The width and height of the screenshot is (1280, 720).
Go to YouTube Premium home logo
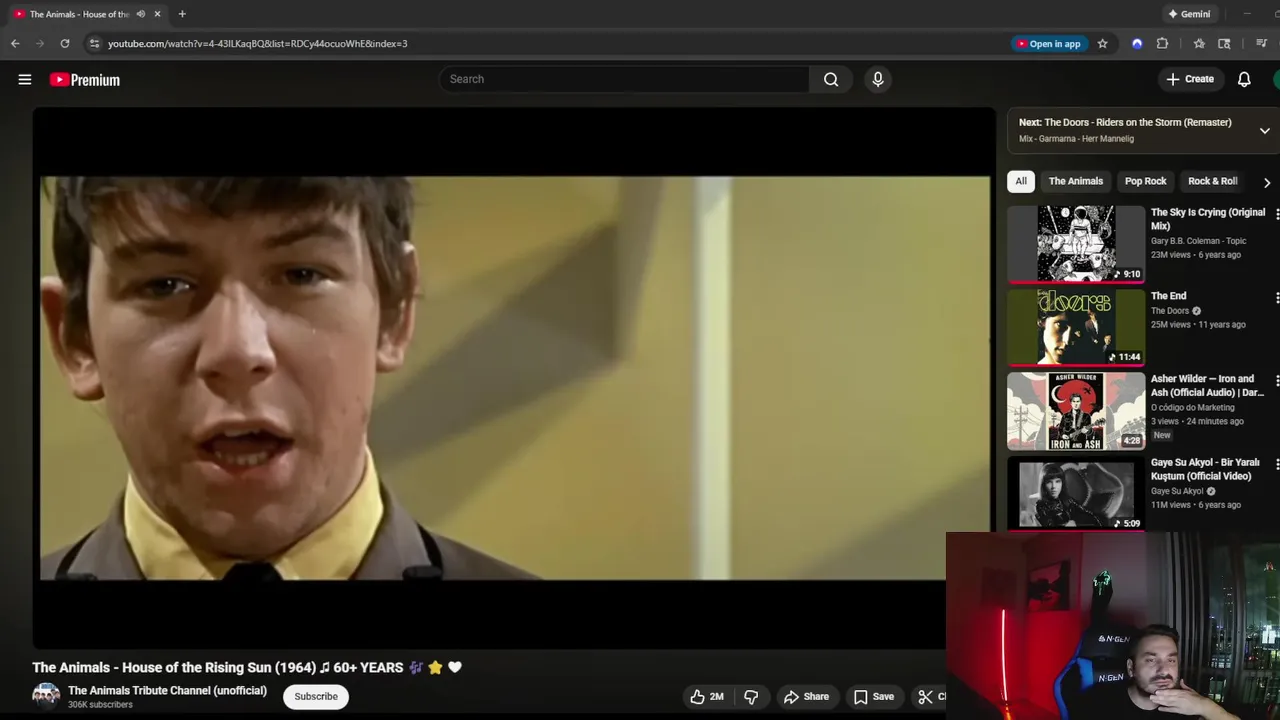[x=85, y=80]
